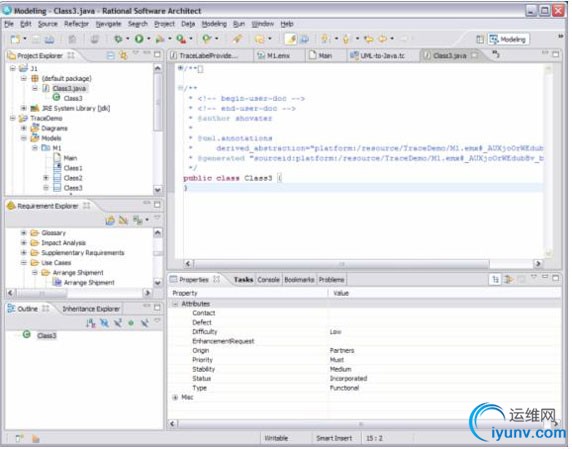This screenshot has height=449, width=572.
Task: Open dropdown beside third Requirement Explorer icon
Action: click(x=147, y=220)
